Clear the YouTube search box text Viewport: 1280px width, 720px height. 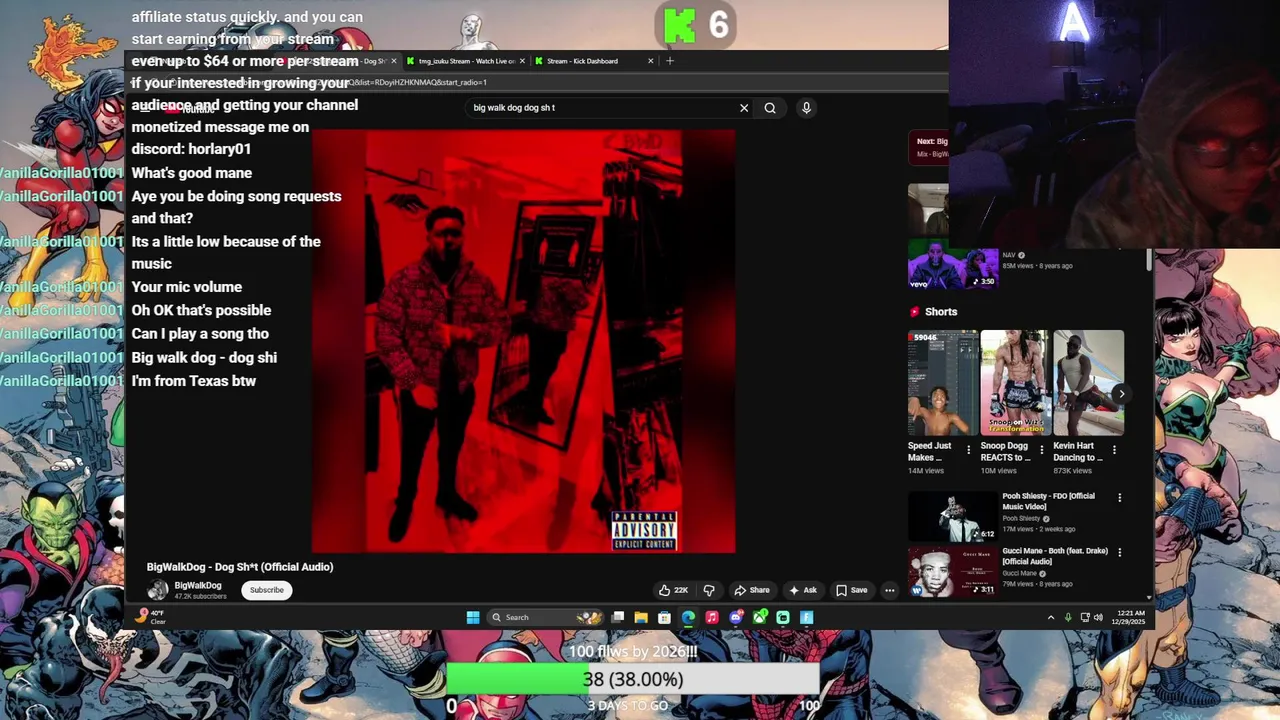pos(744,108)
